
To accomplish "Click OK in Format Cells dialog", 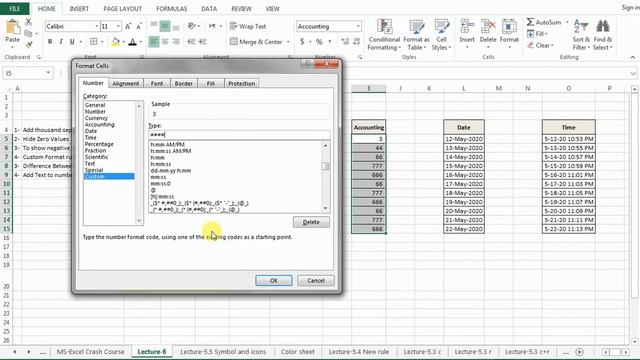I will (x=274, y=280).
